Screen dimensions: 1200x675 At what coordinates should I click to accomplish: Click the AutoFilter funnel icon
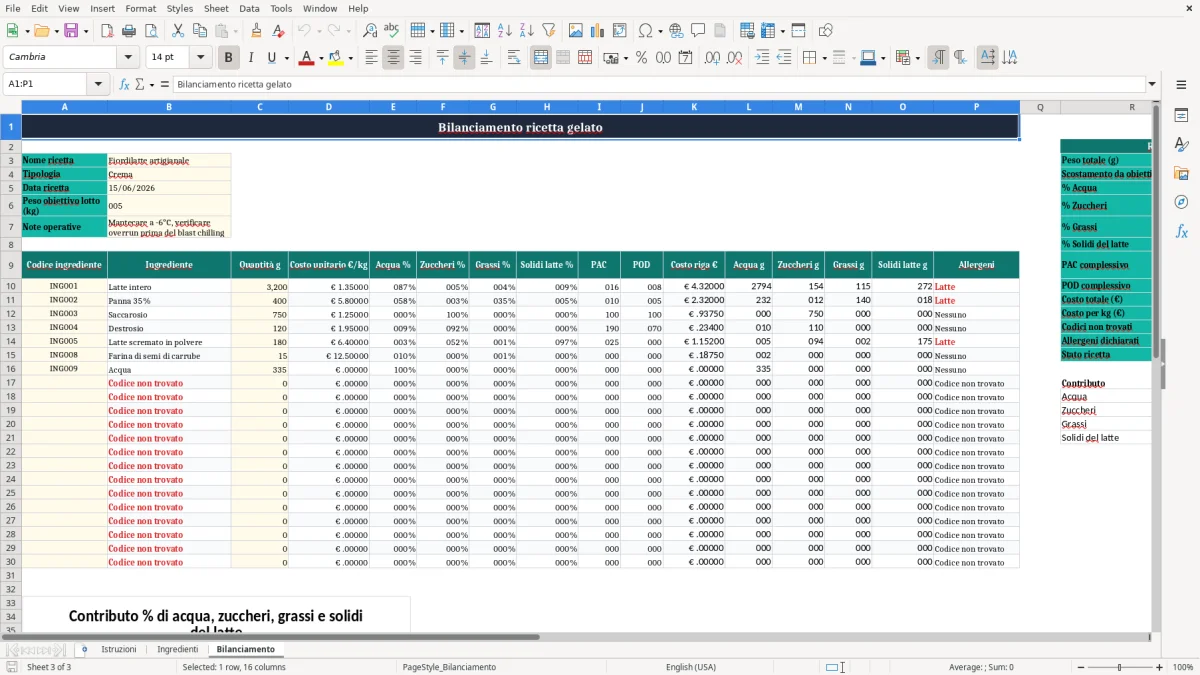point(548,31)
